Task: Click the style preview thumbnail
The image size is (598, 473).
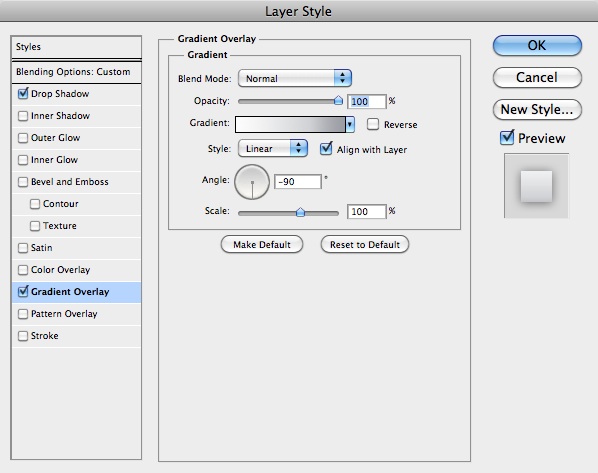Action: coord(537,186)
